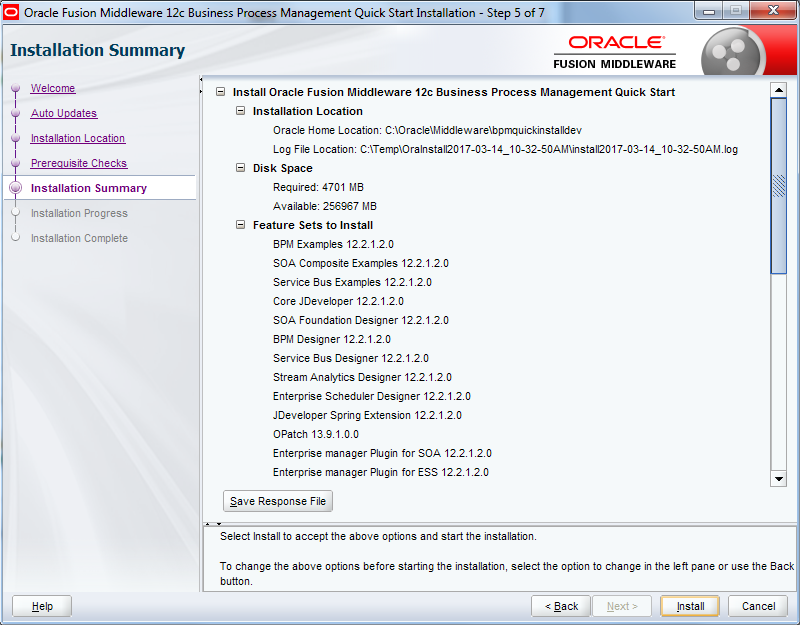Select OPatch 13.9.1.0.0
Viewport: 800px width, 625px height.
[x=316, y=434]
